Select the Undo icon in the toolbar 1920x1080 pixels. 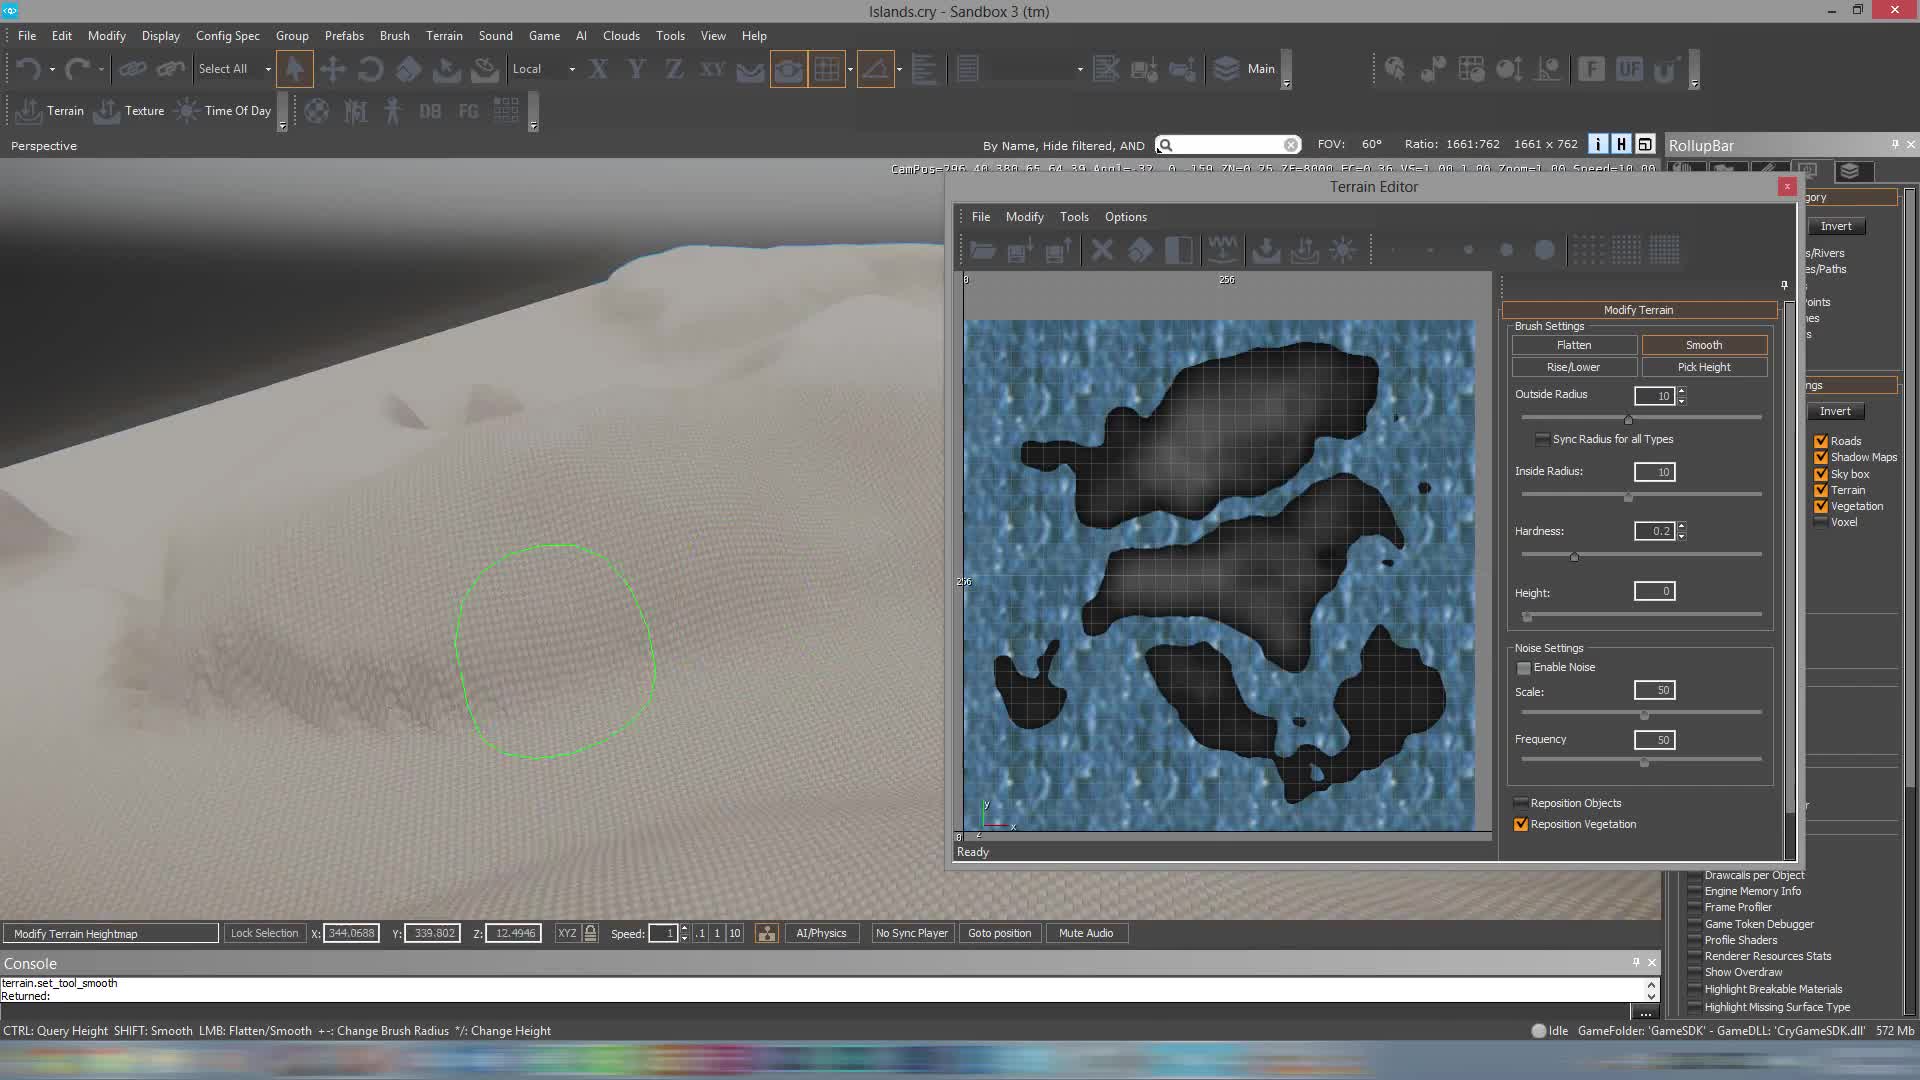pos(27,68)
